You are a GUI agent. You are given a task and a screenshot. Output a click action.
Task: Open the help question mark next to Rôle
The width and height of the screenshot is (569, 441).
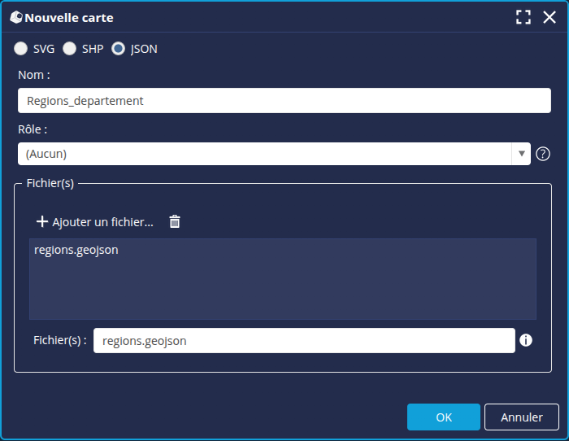pyautogui.click(x=543, y=154)
